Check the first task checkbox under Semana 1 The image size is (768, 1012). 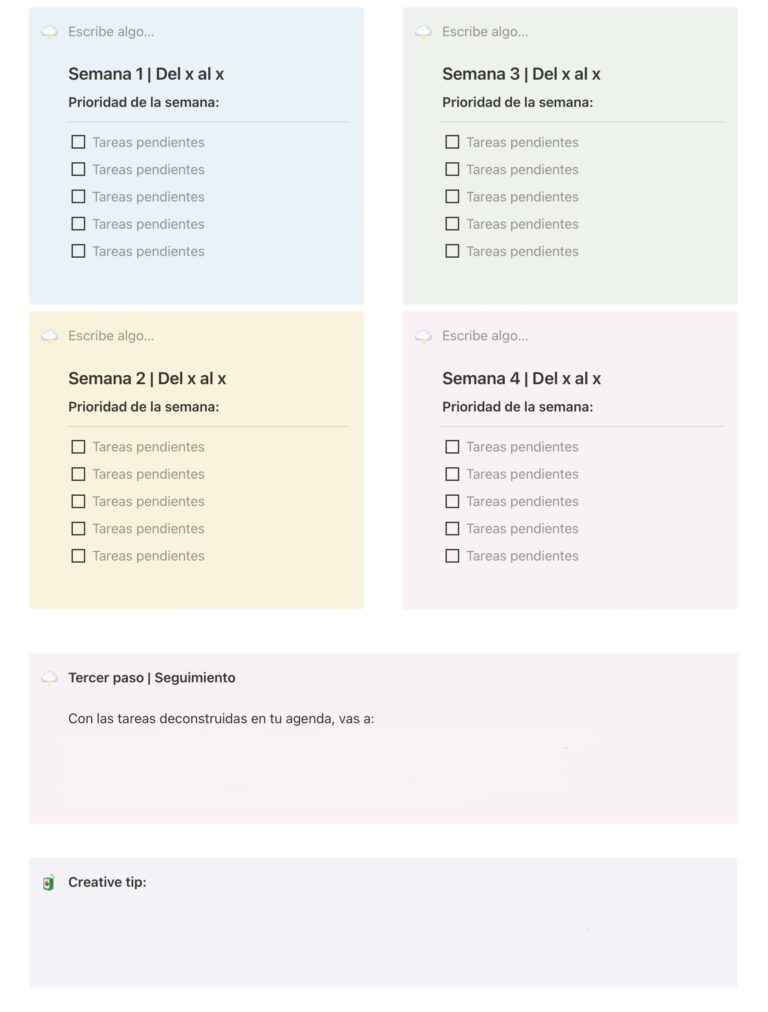[x=78, y=142]
